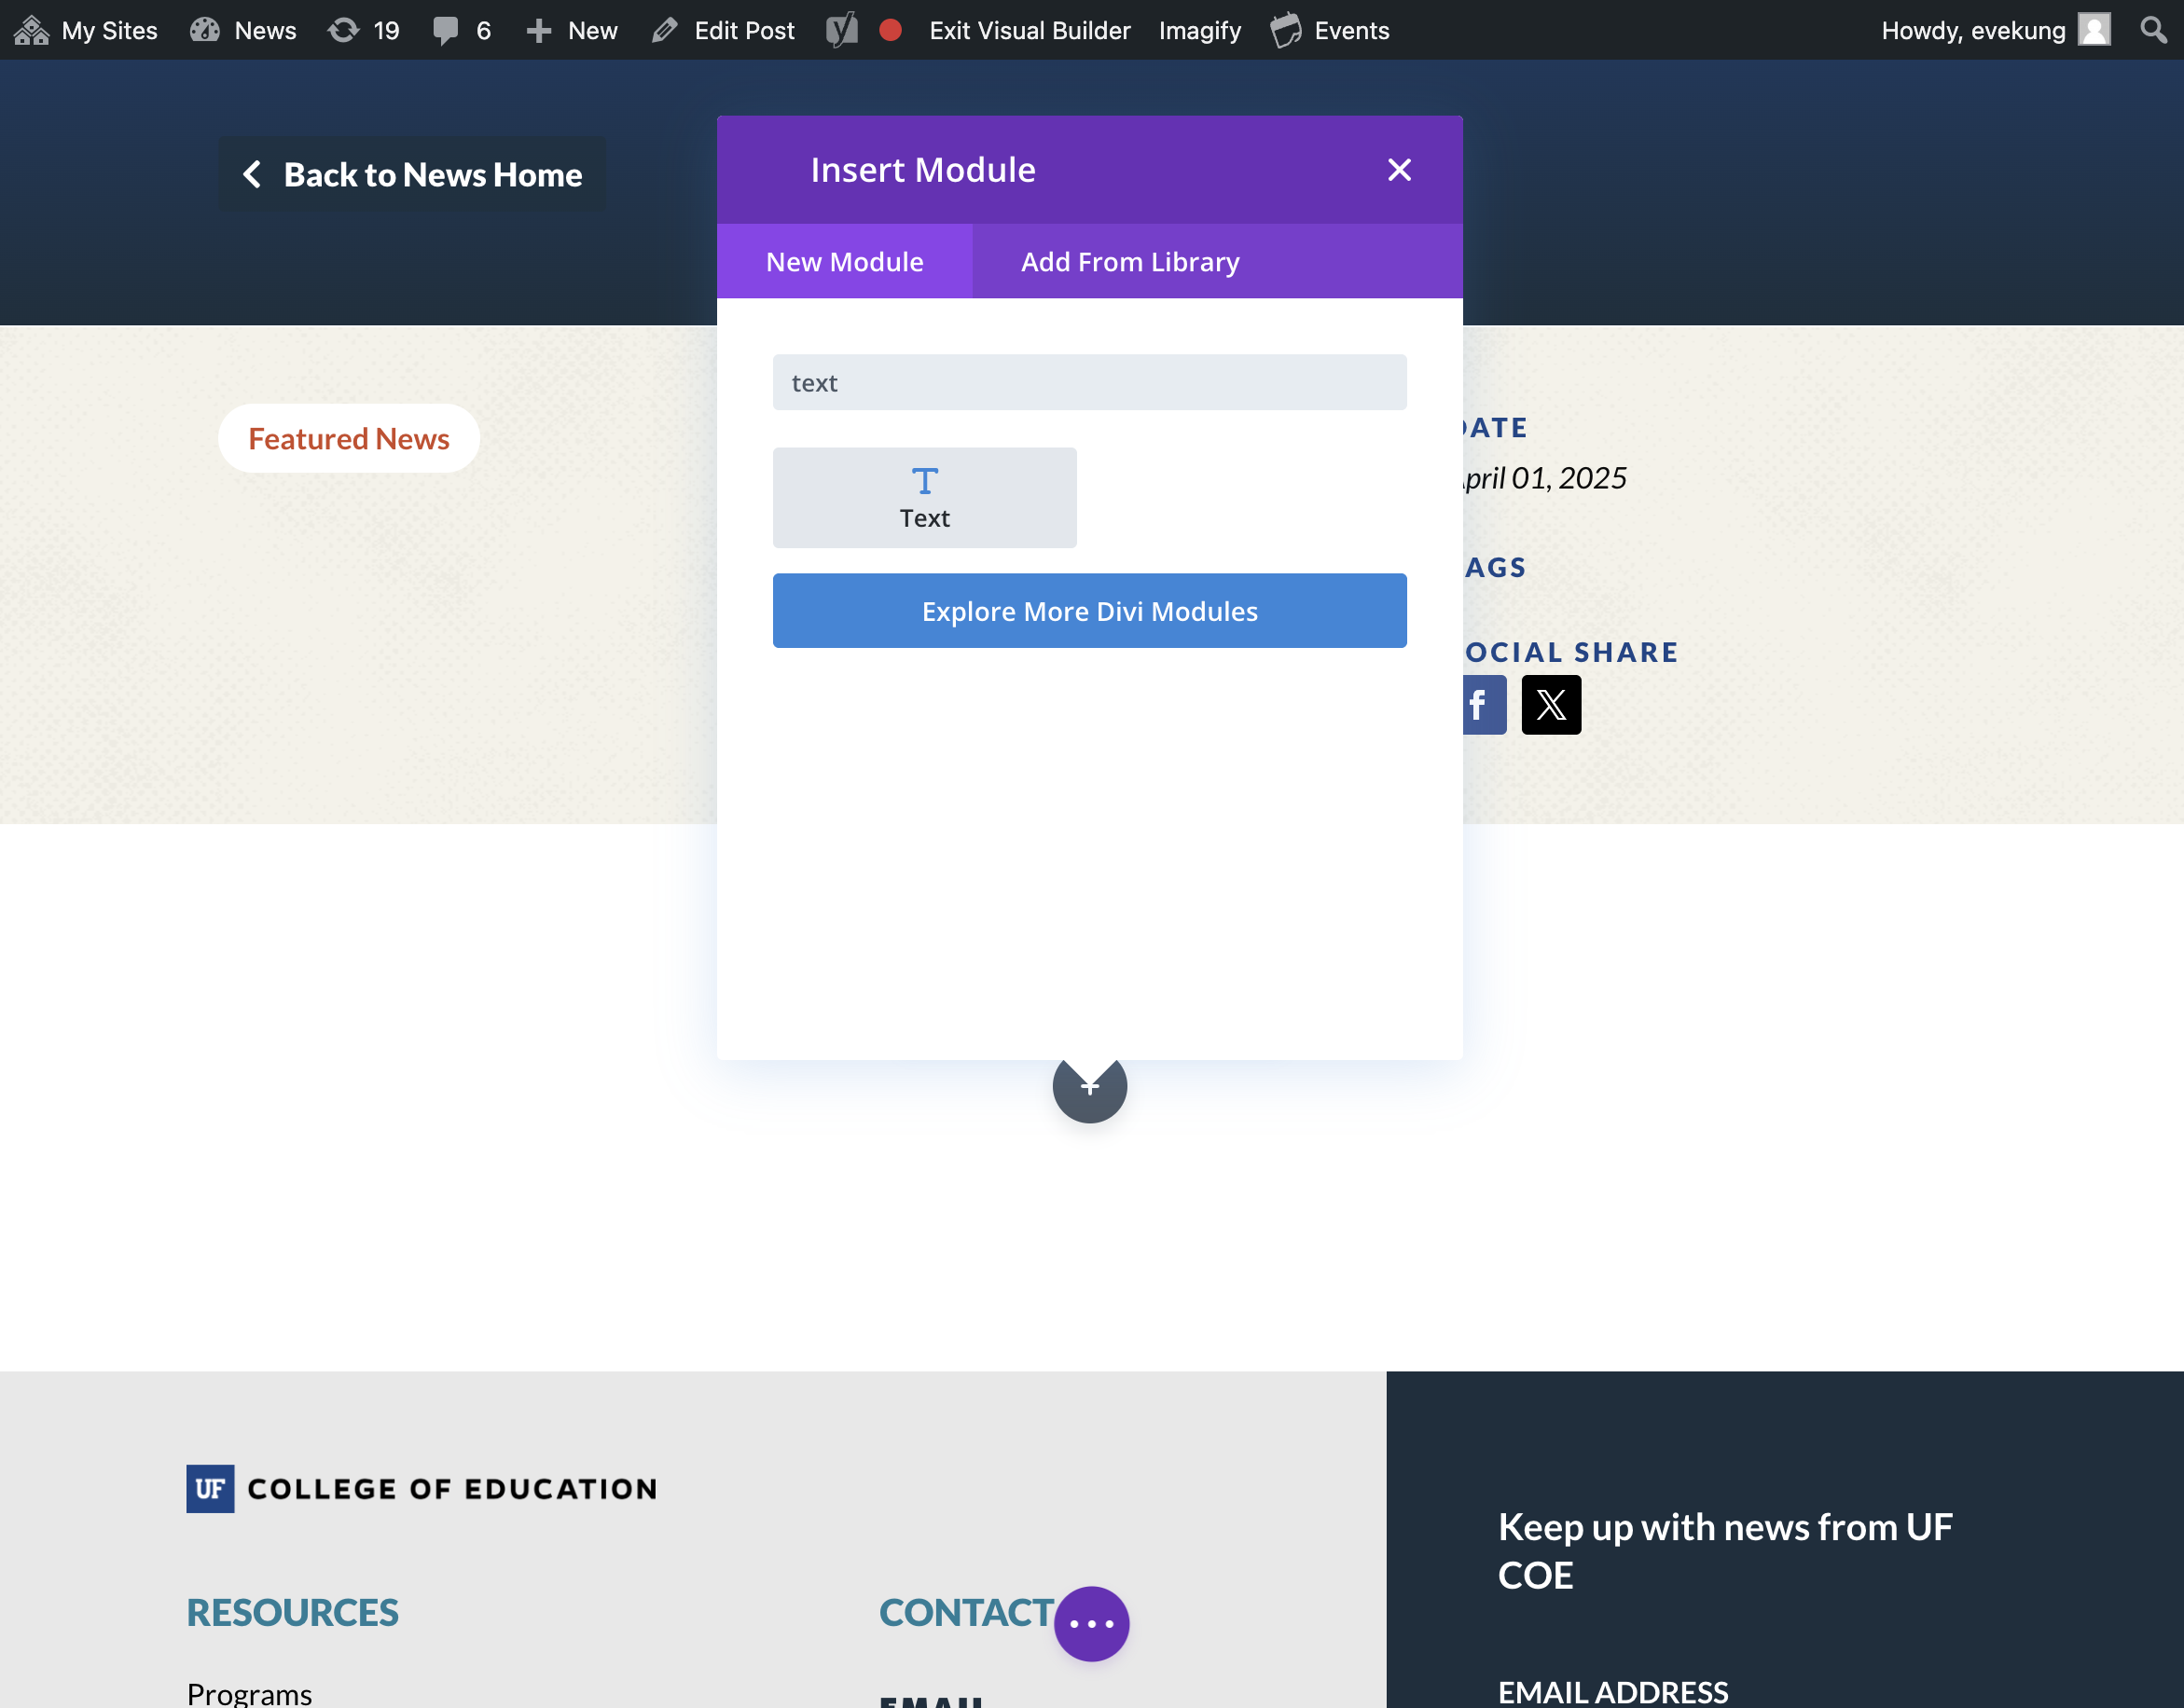Share post on X icon
This screenshot has width=2184, height=1708.
tap(1551, 705)
